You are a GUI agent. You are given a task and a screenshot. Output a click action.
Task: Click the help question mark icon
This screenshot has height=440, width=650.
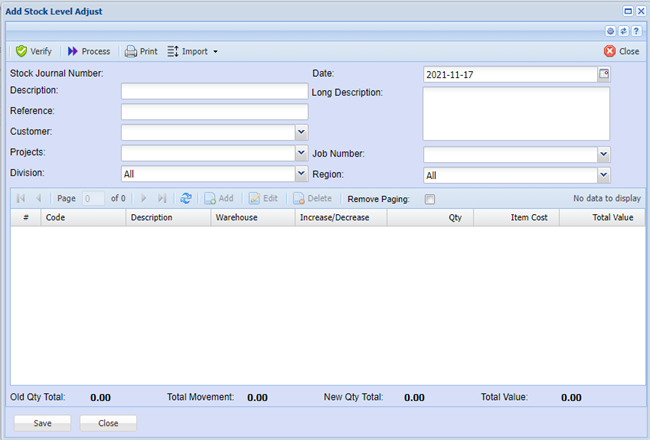point(636,31)
